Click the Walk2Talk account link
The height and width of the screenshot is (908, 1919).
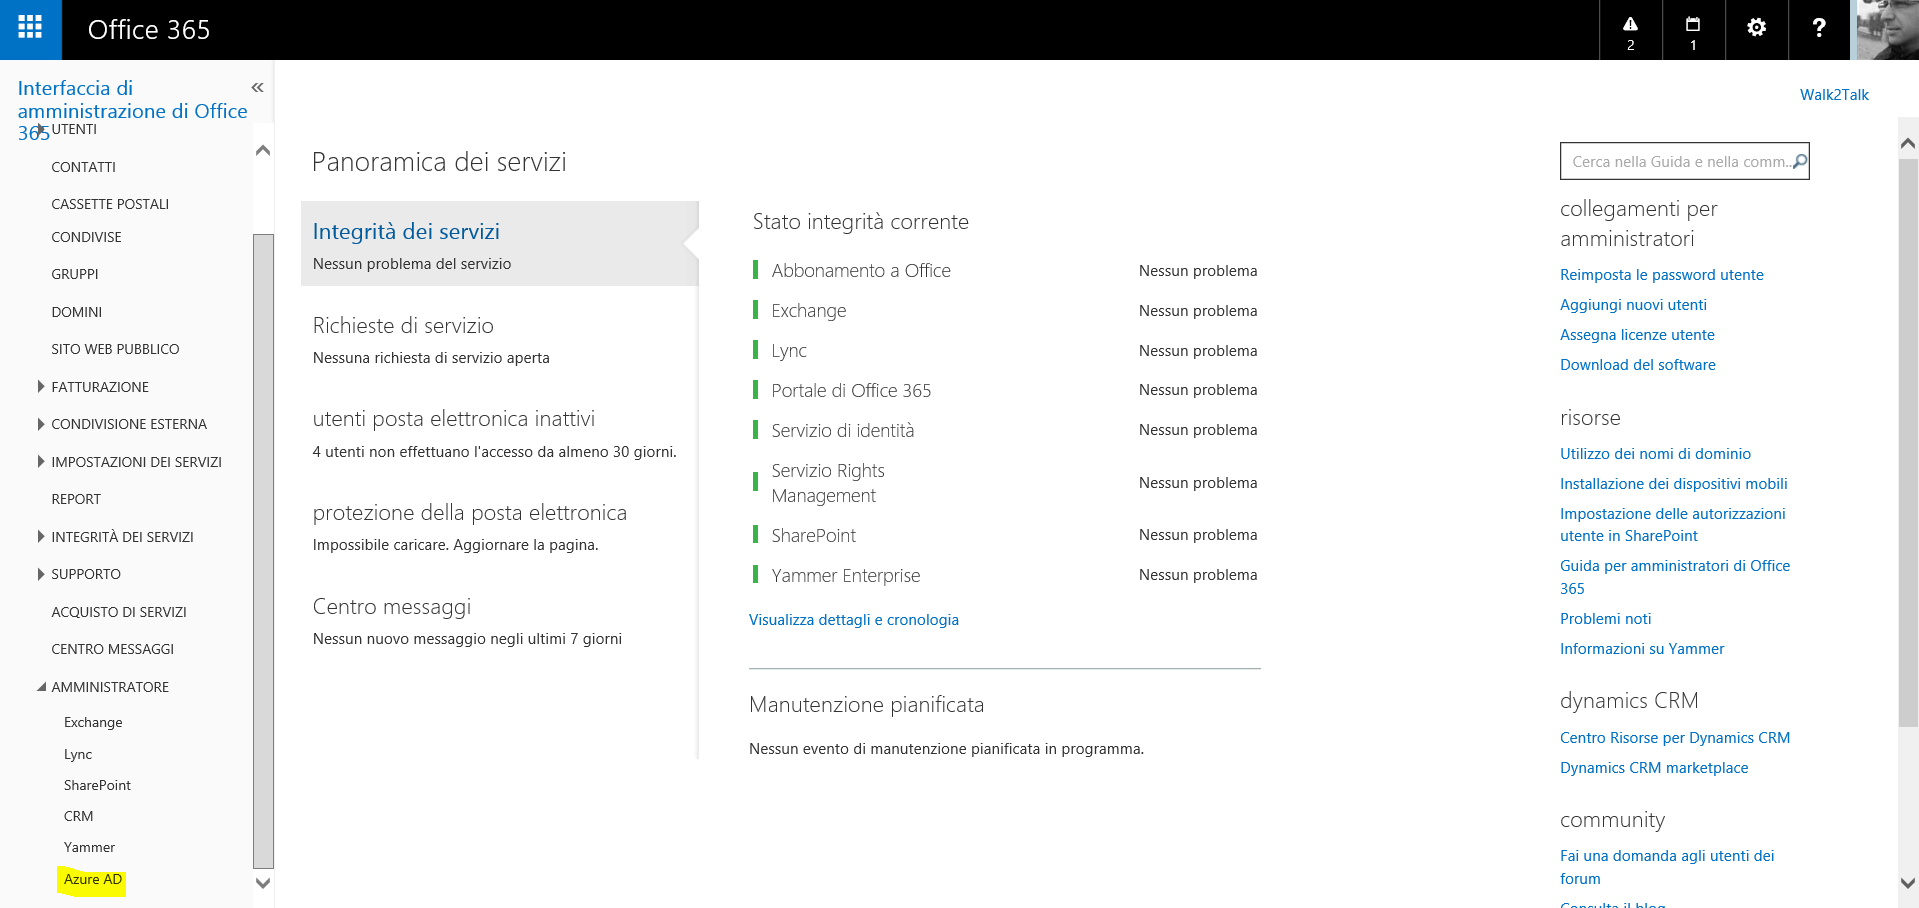point(1834,95)
